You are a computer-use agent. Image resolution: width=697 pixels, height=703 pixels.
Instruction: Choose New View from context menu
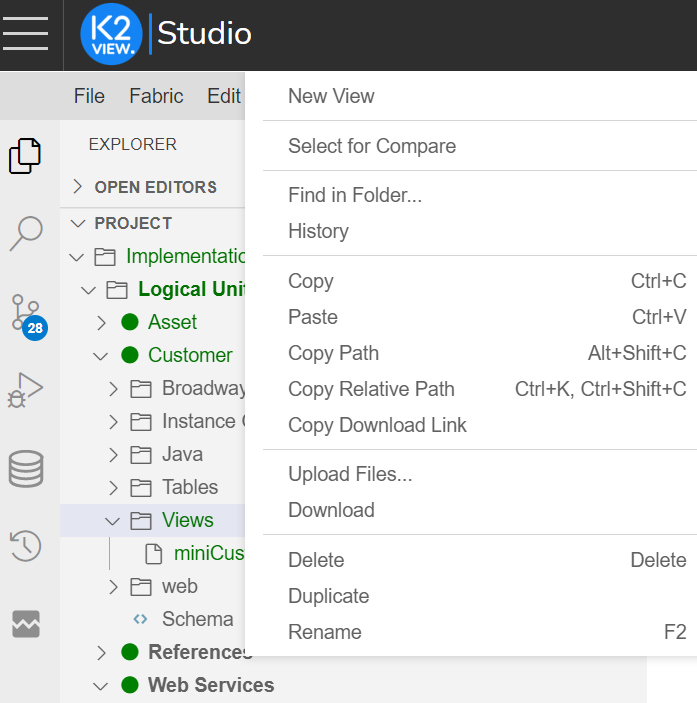331,96
